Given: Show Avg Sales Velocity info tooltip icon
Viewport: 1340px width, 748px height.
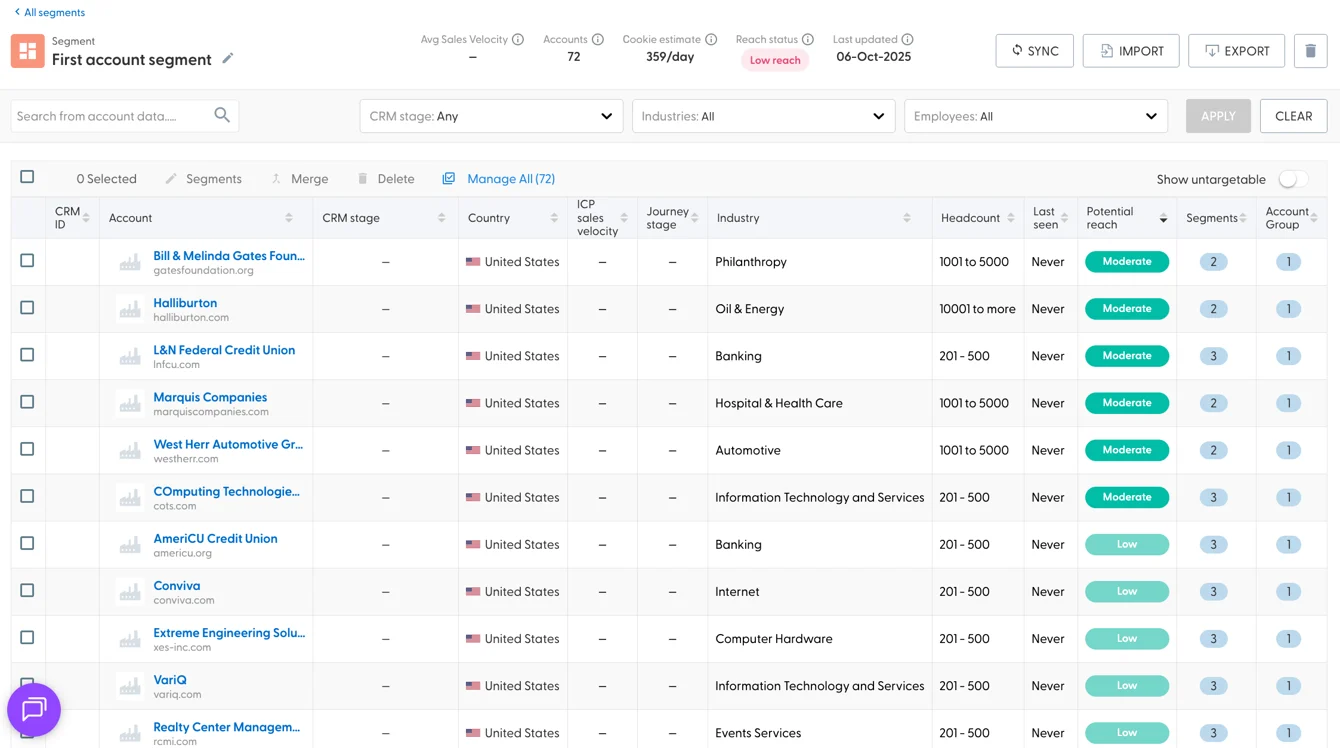Looking at the screenshot, I should [518, 40].
